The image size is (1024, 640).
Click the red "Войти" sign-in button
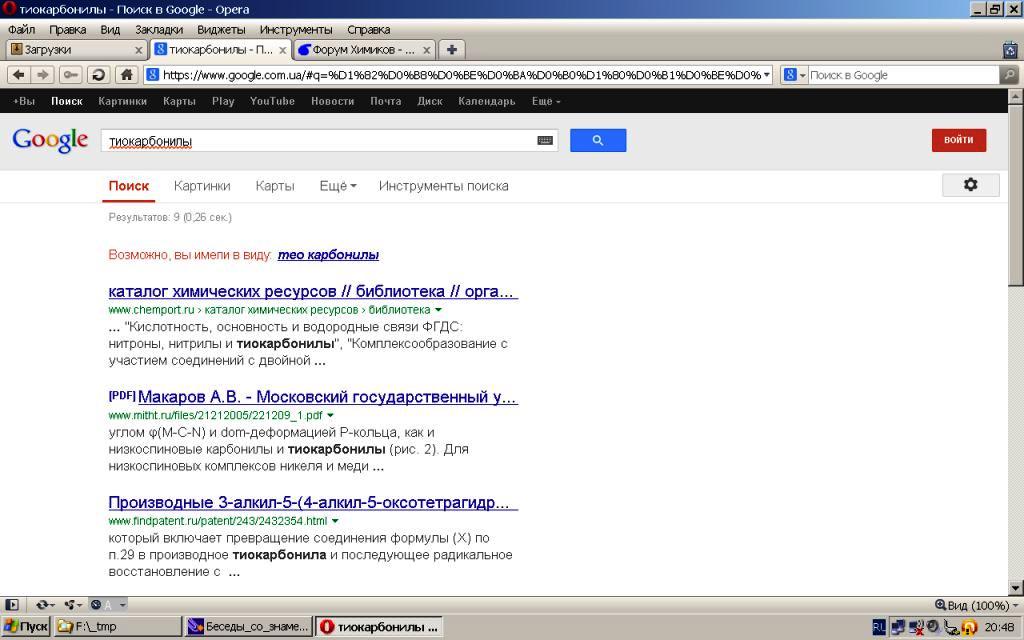click(958, 140)
